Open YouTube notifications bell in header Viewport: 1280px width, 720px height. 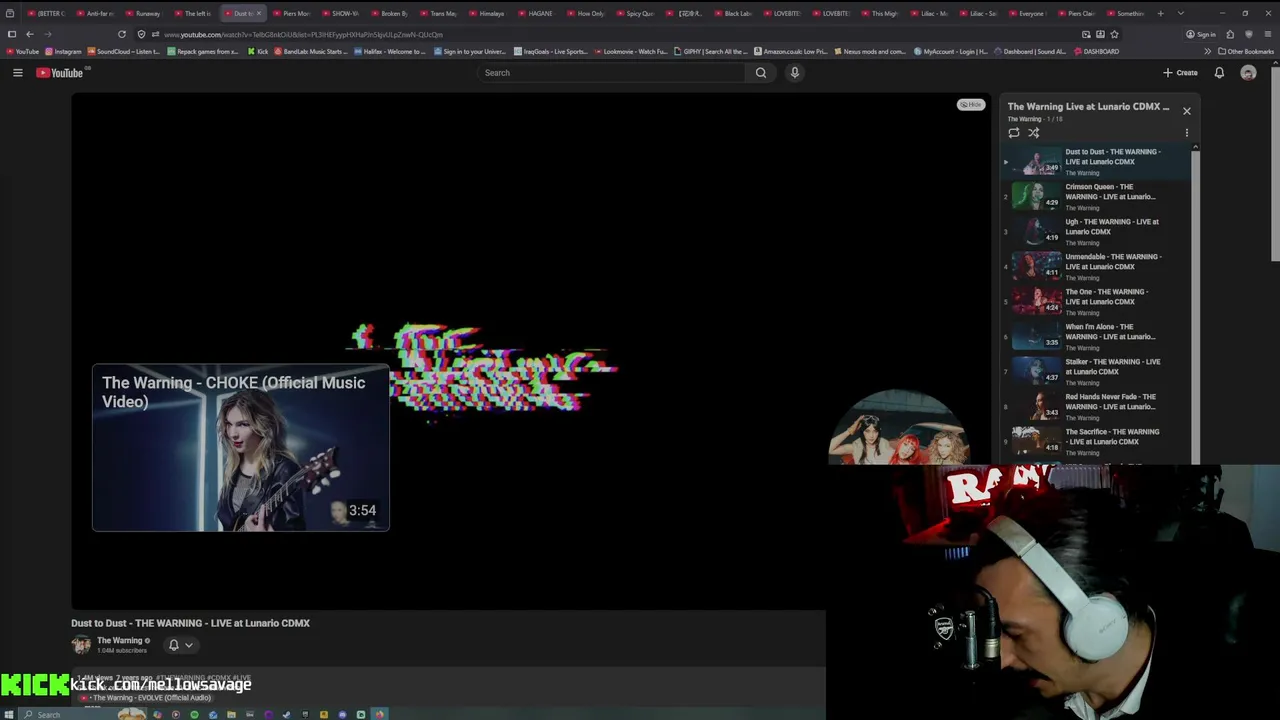(x=1219, y=72)
